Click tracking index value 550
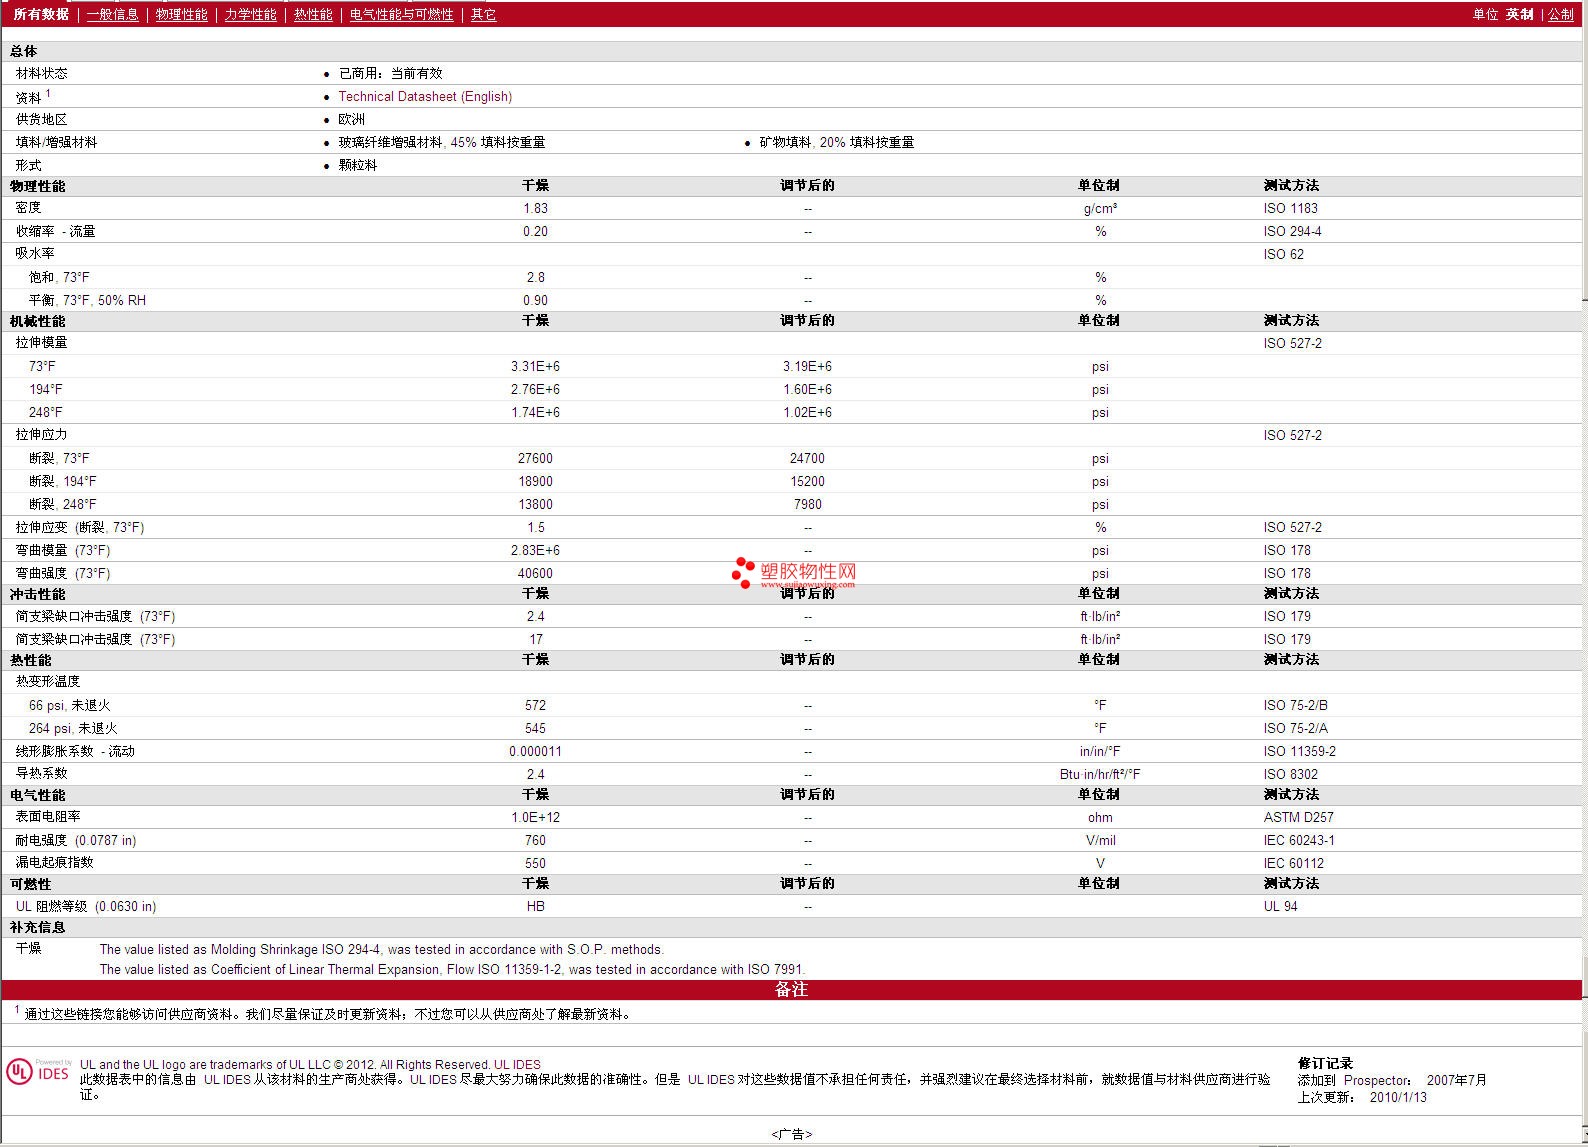1588x1147 pixels. tap(535, 863)
